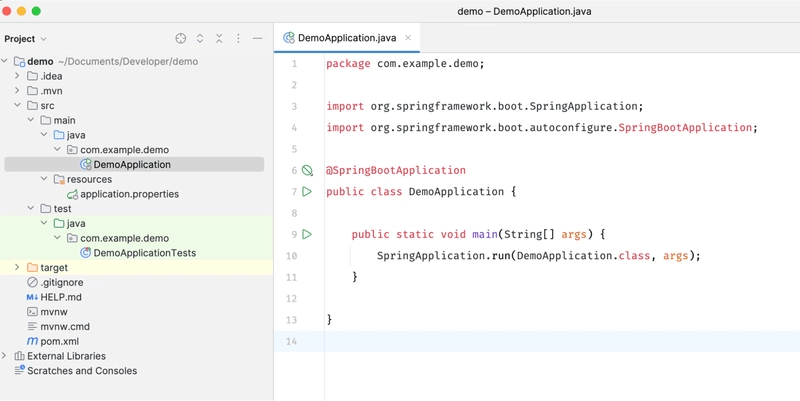The height and width of the screenshot is (401, 800).
Task: Click the demo module icon at project root
Action: [x=19, y=62]
